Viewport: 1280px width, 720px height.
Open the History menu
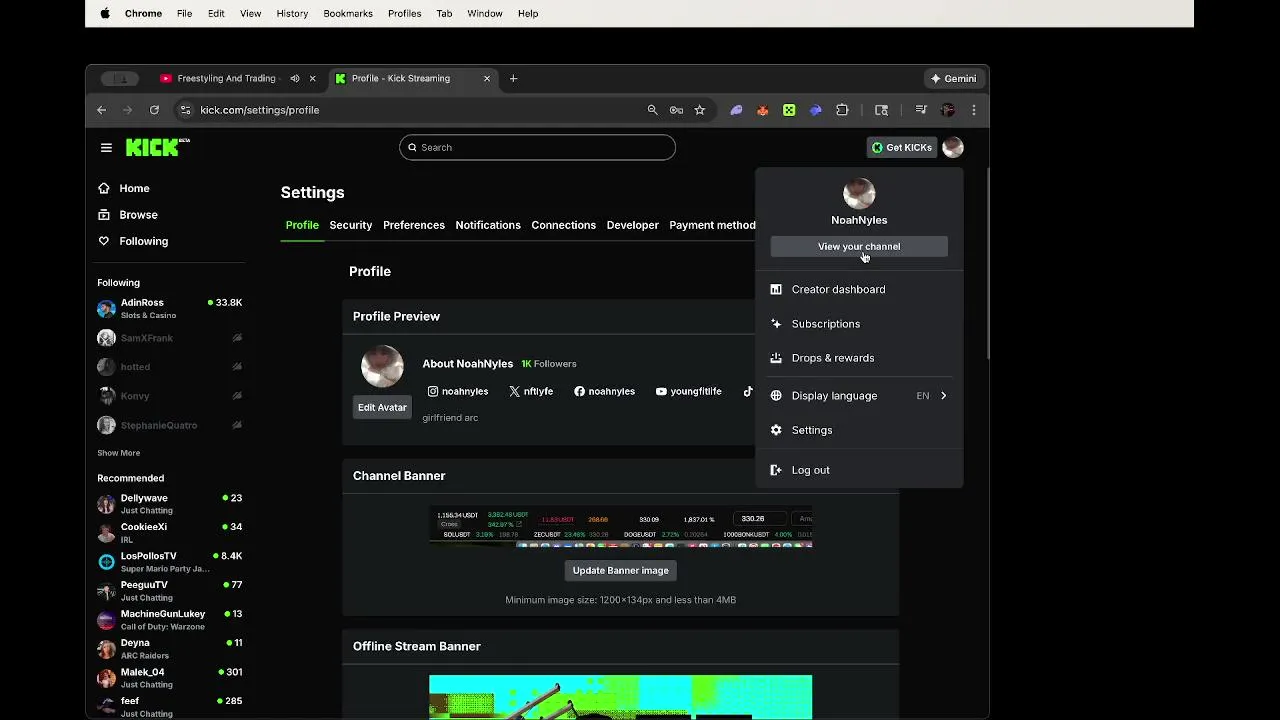click(x=292, y=13)
